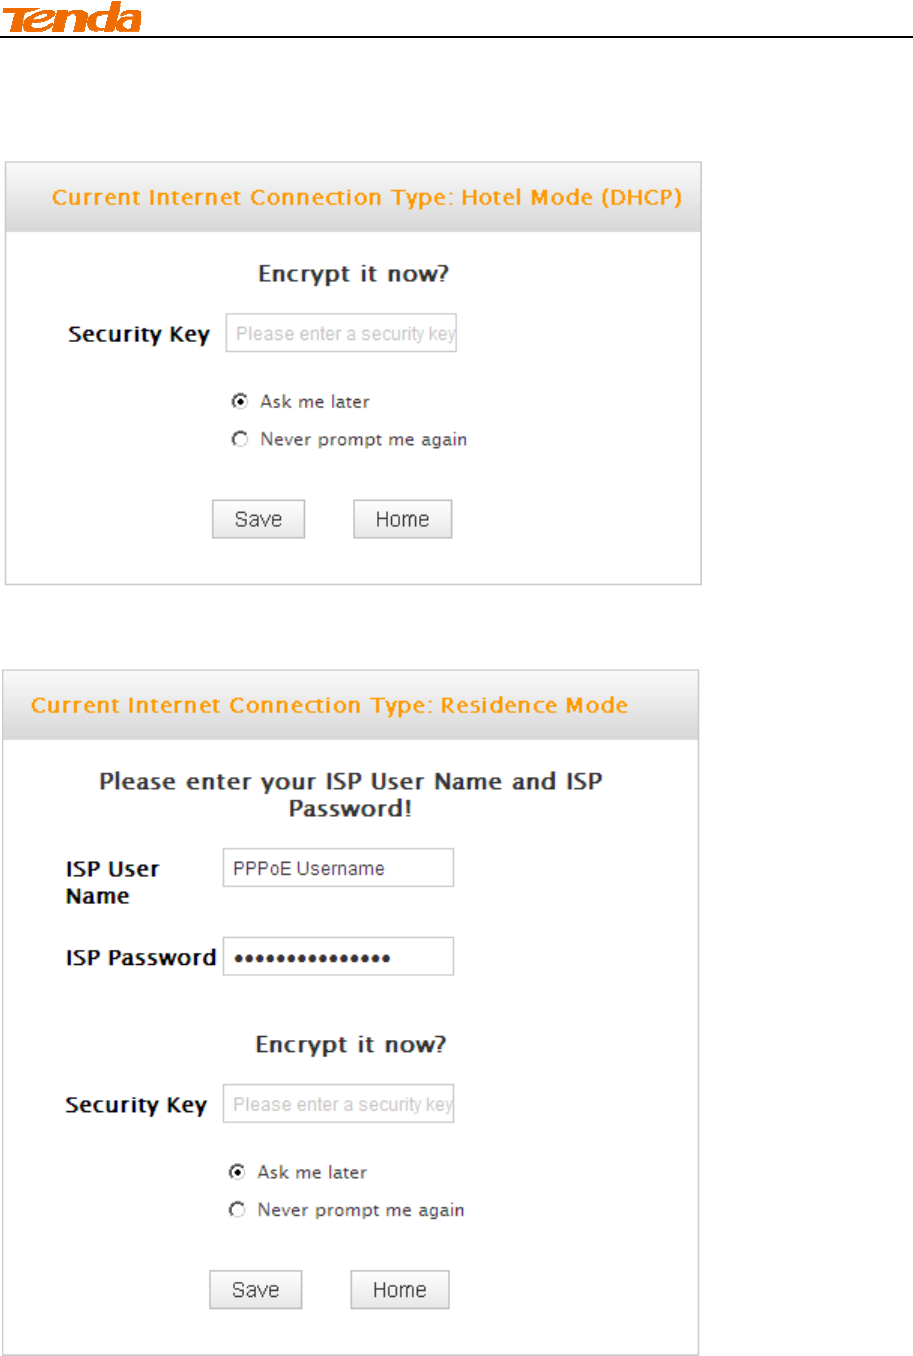Click the ISP User Name and Password prompt heading
This screenshot has width=913, height=1356.
pyautogui.click(x=350, y=795)
